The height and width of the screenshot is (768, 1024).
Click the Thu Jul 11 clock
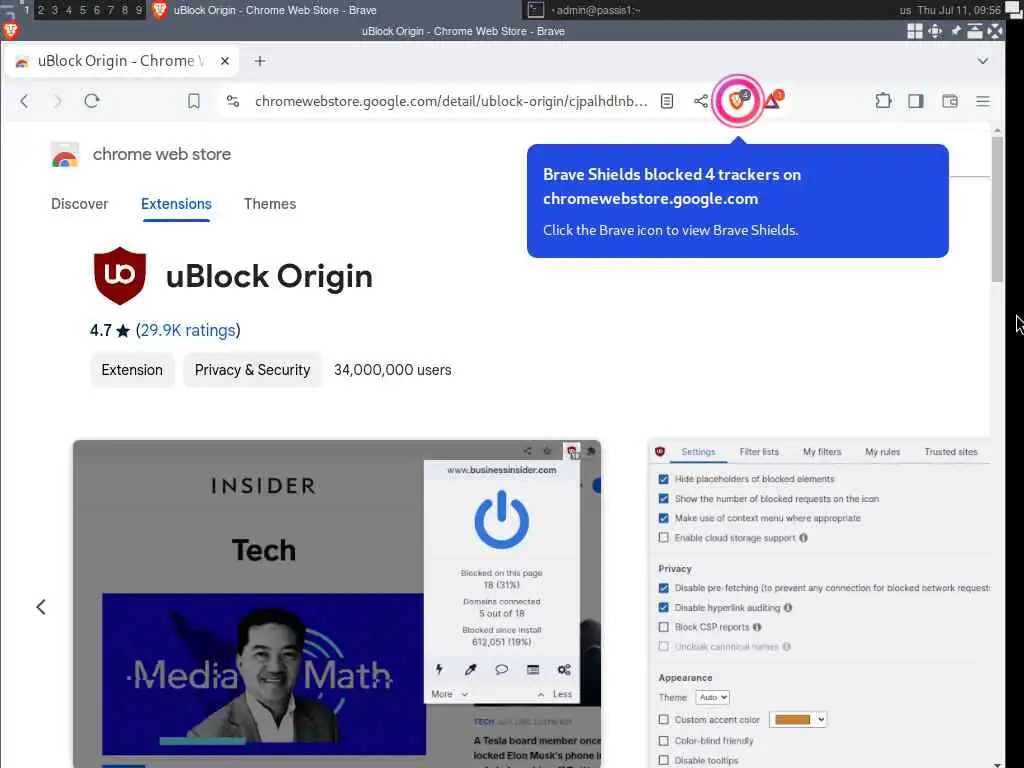click(x=959, y=10)
